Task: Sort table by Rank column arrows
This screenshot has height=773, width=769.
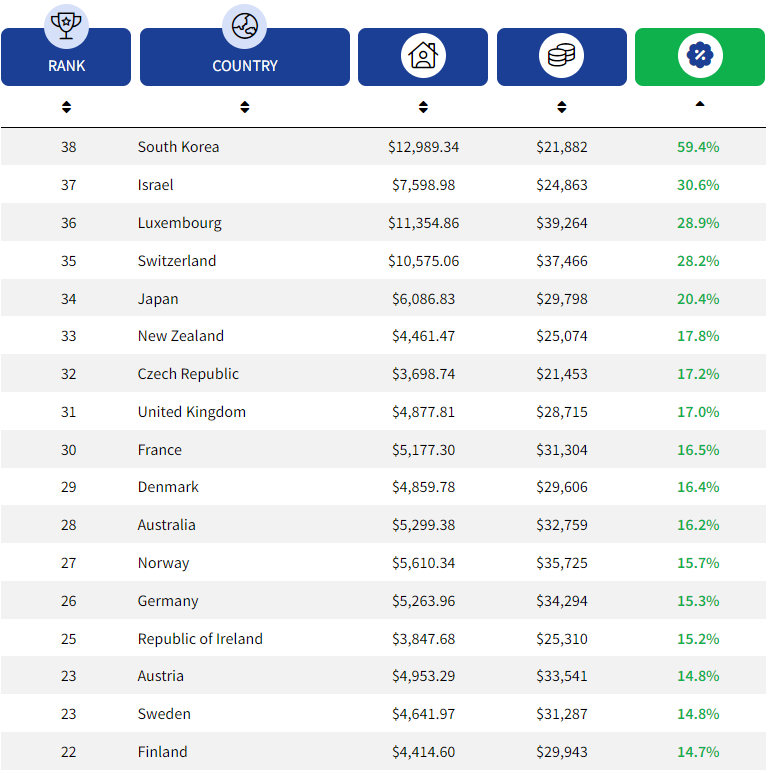Action: [x=66, y=107]
